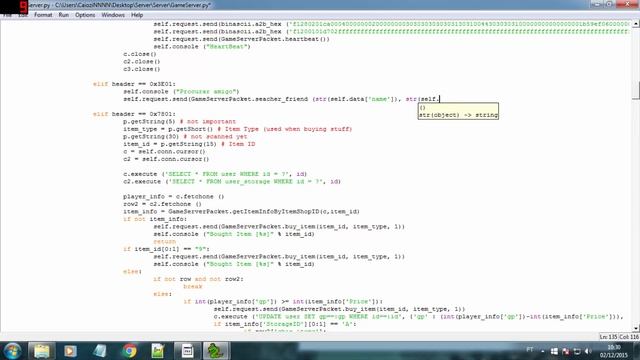Open the white window app in taskbar

click(187, 351)
